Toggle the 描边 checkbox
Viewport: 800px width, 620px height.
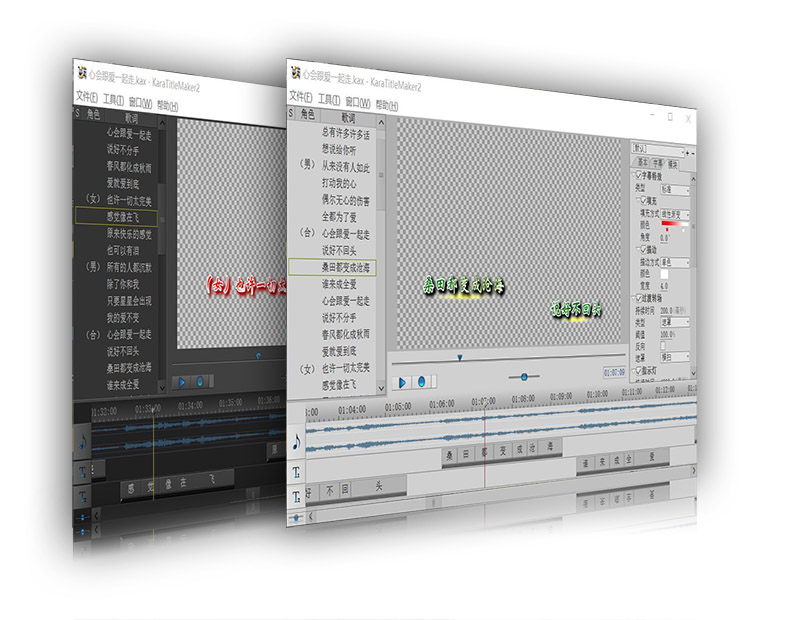click(x=644, y=249)
